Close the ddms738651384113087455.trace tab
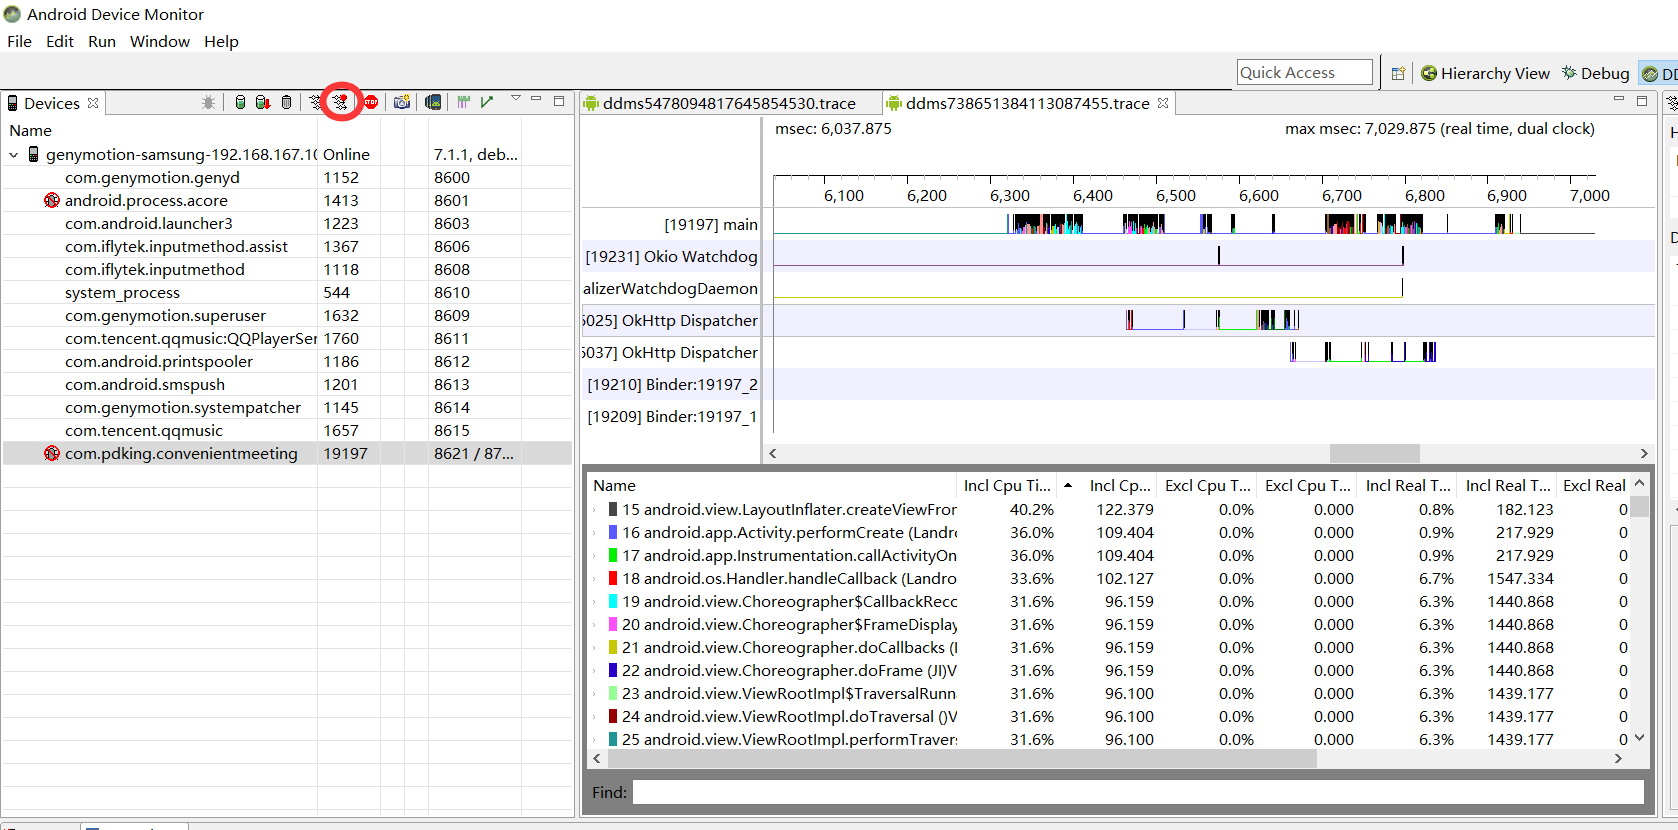1678x830 pixels. (1163, 103)
